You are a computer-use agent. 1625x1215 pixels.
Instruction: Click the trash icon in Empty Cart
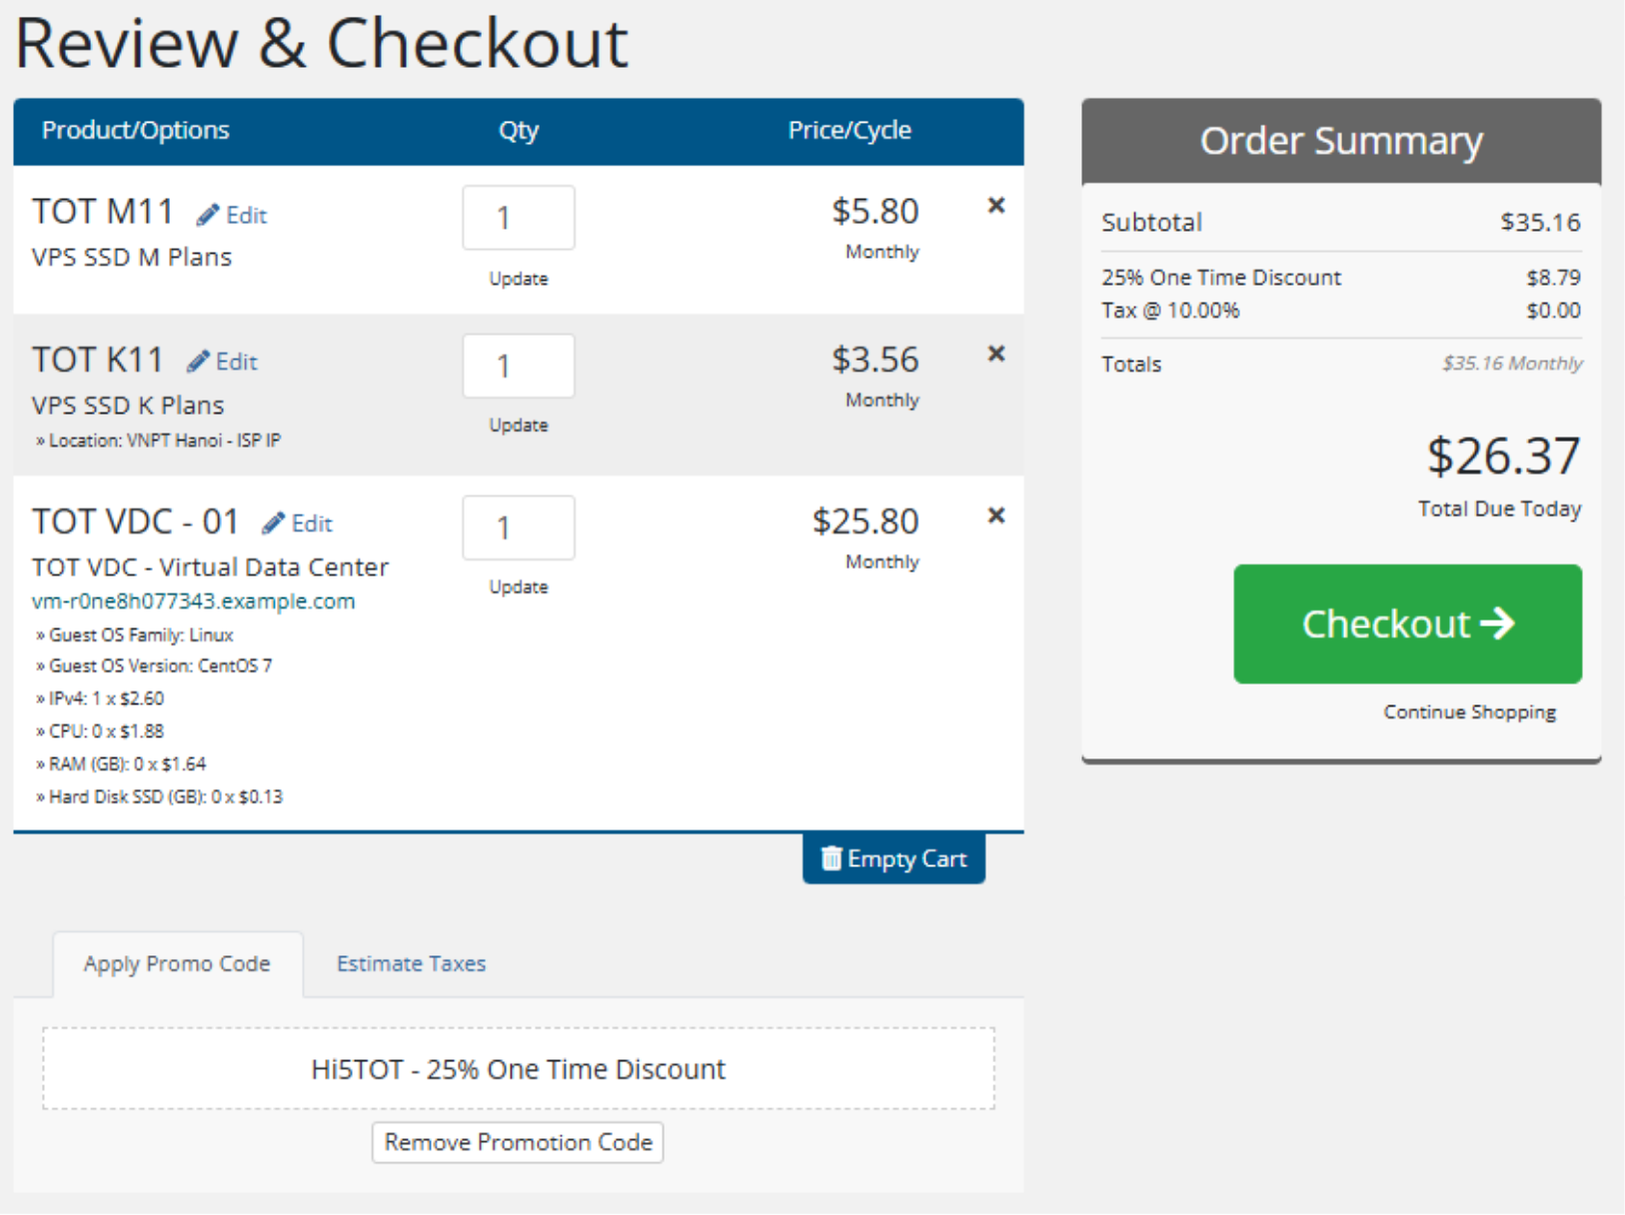831,858
